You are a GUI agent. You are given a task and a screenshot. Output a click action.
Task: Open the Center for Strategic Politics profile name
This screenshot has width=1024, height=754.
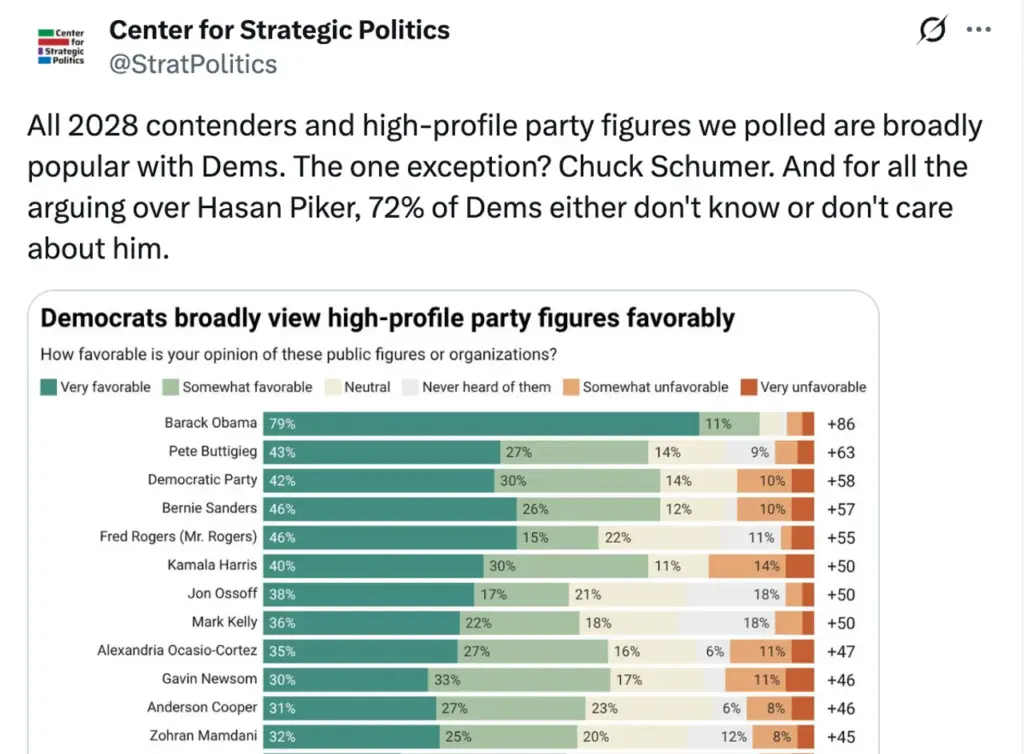click(279, 30)
